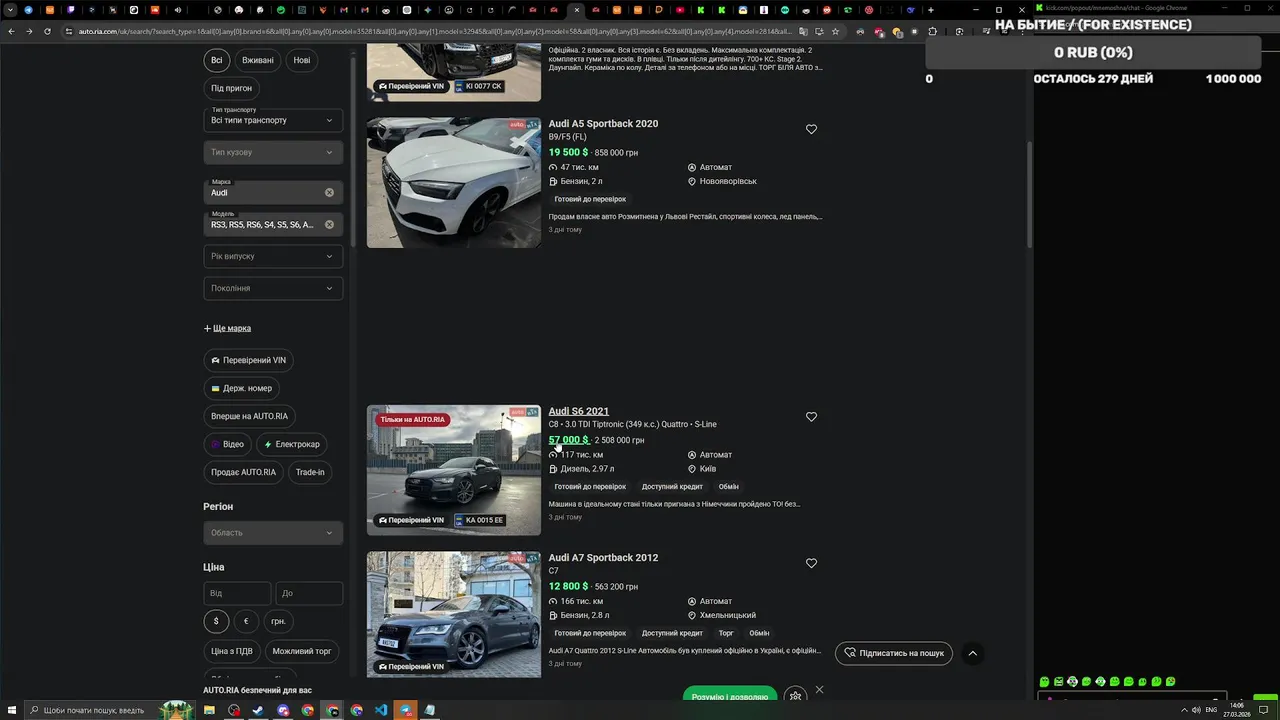Open the white Audi A5 photo

pos(454,183)
